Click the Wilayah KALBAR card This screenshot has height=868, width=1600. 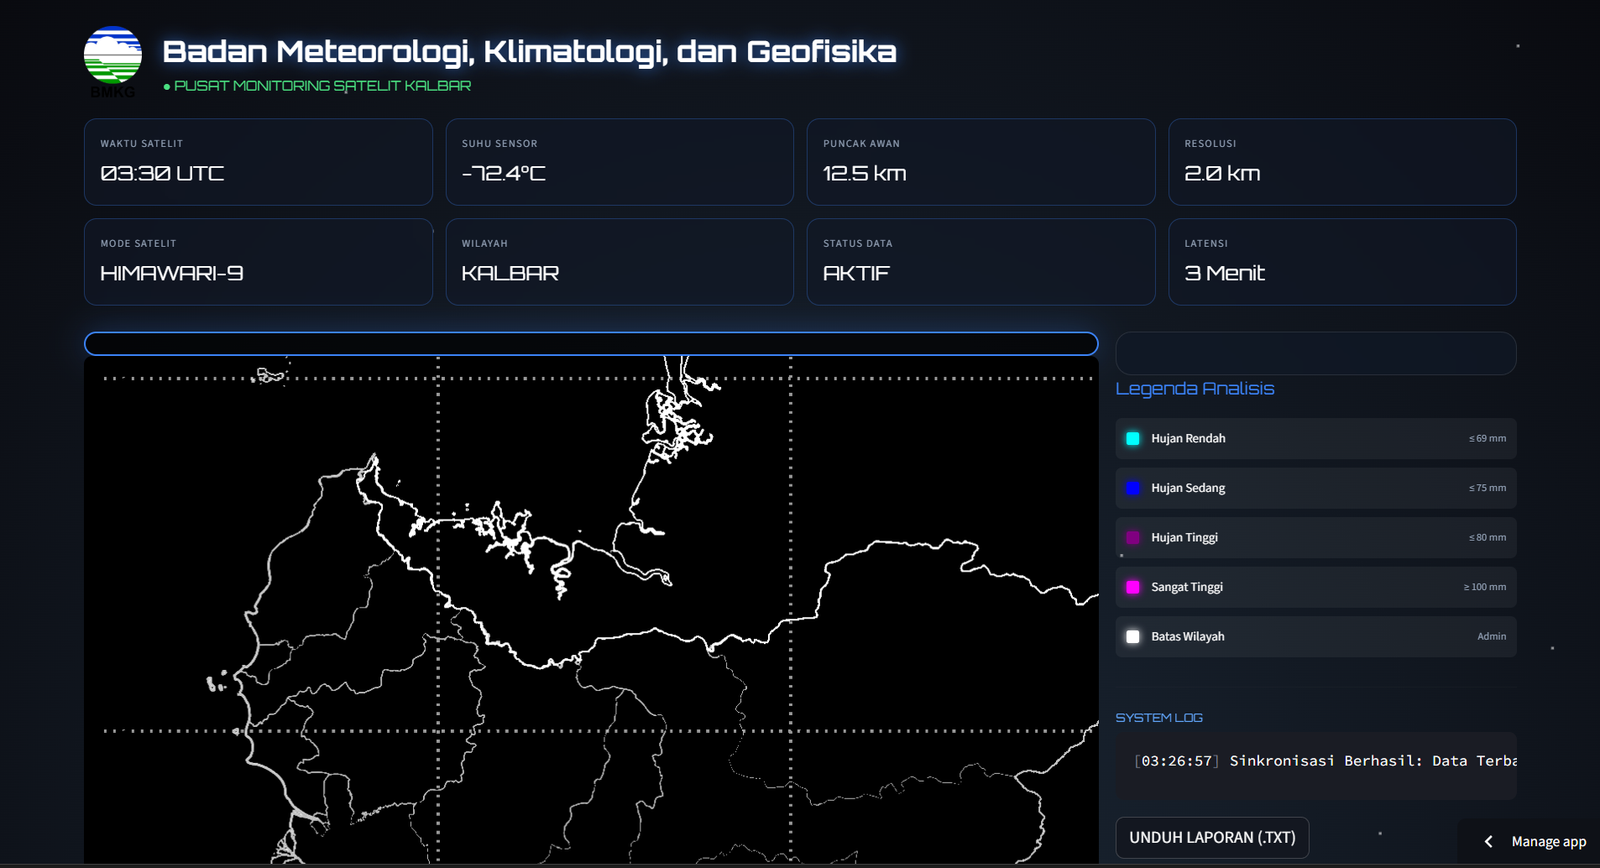point(619,262)
